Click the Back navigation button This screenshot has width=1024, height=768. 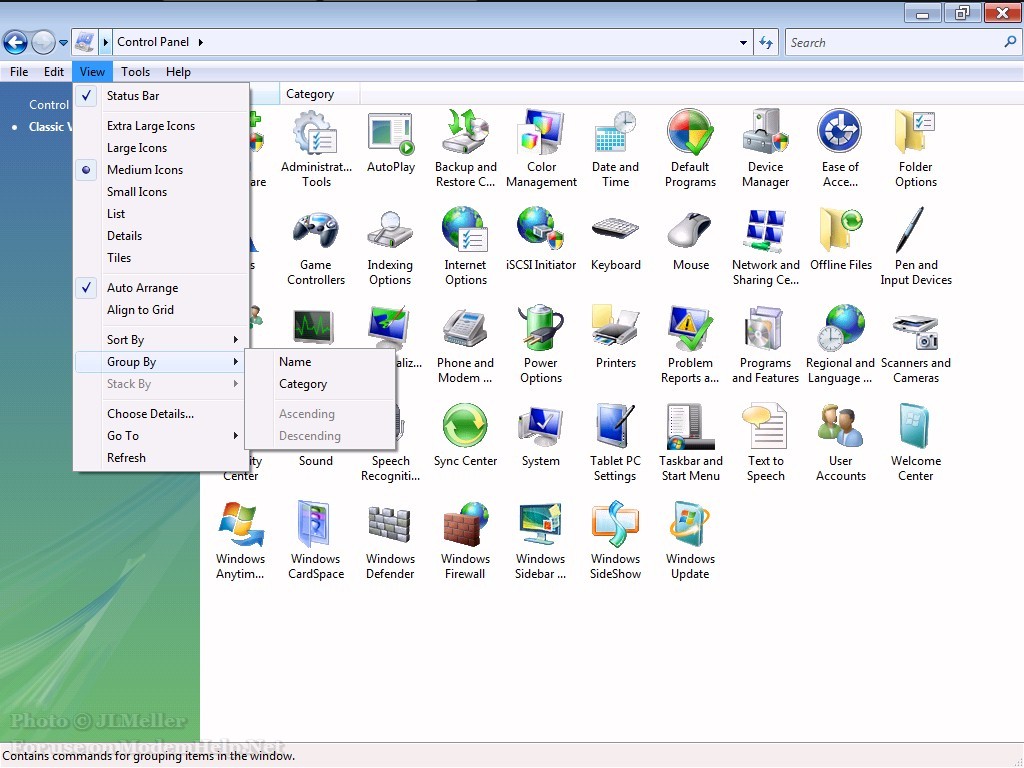(15, 42)
